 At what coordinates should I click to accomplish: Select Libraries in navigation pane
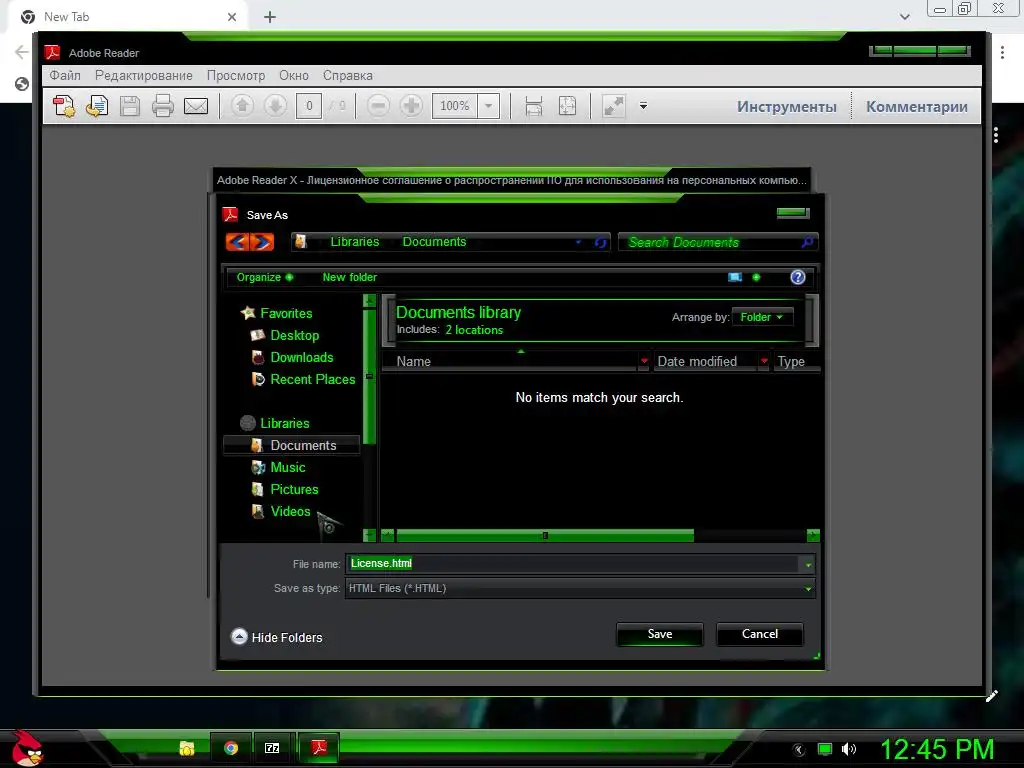tap(285, 423)
